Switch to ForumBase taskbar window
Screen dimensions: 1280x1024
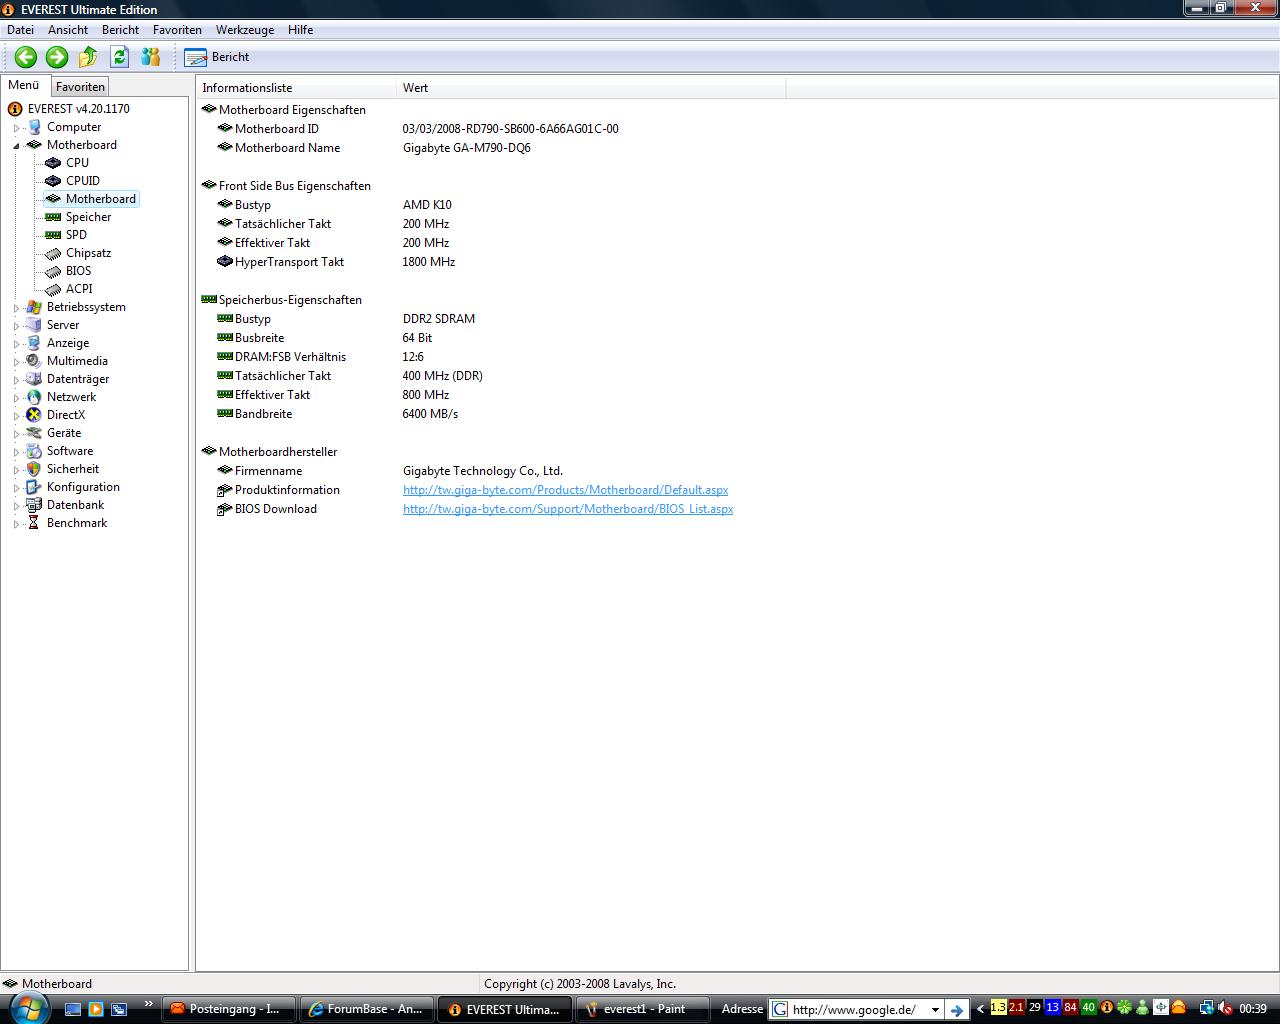pyautogui.click(x=367, y=1009)
